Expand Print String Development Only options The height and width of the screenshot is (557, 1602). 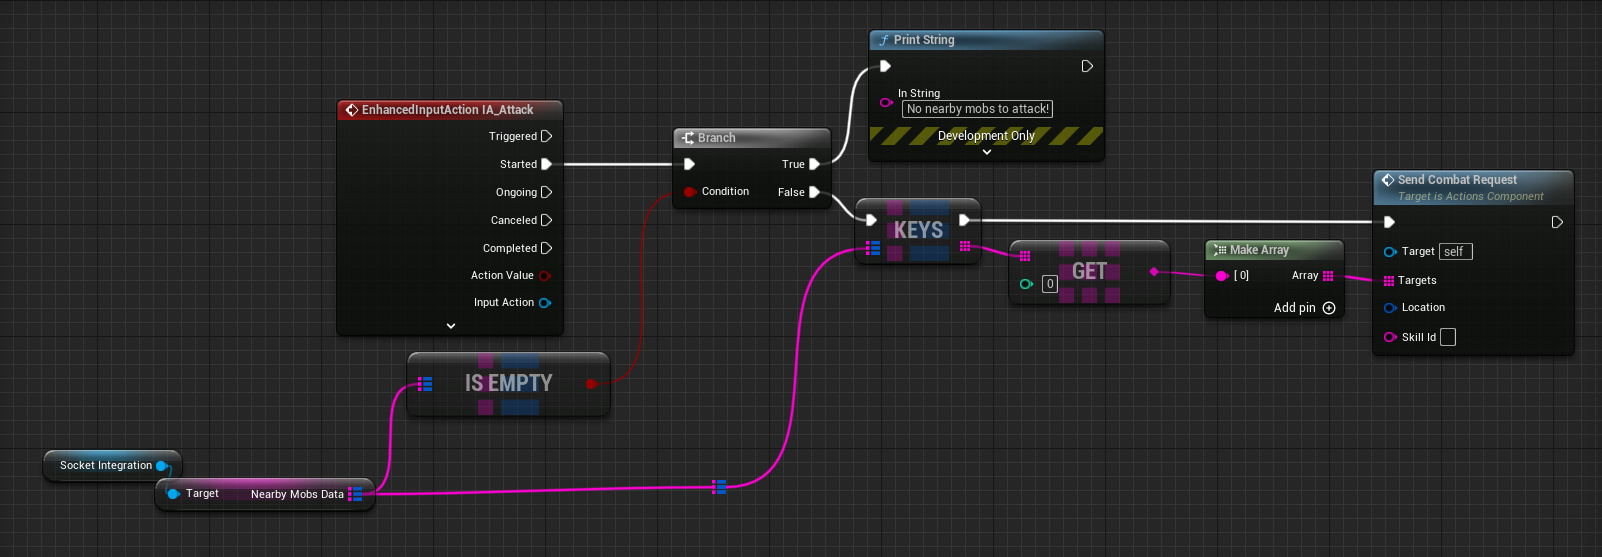tap(987, 152)
